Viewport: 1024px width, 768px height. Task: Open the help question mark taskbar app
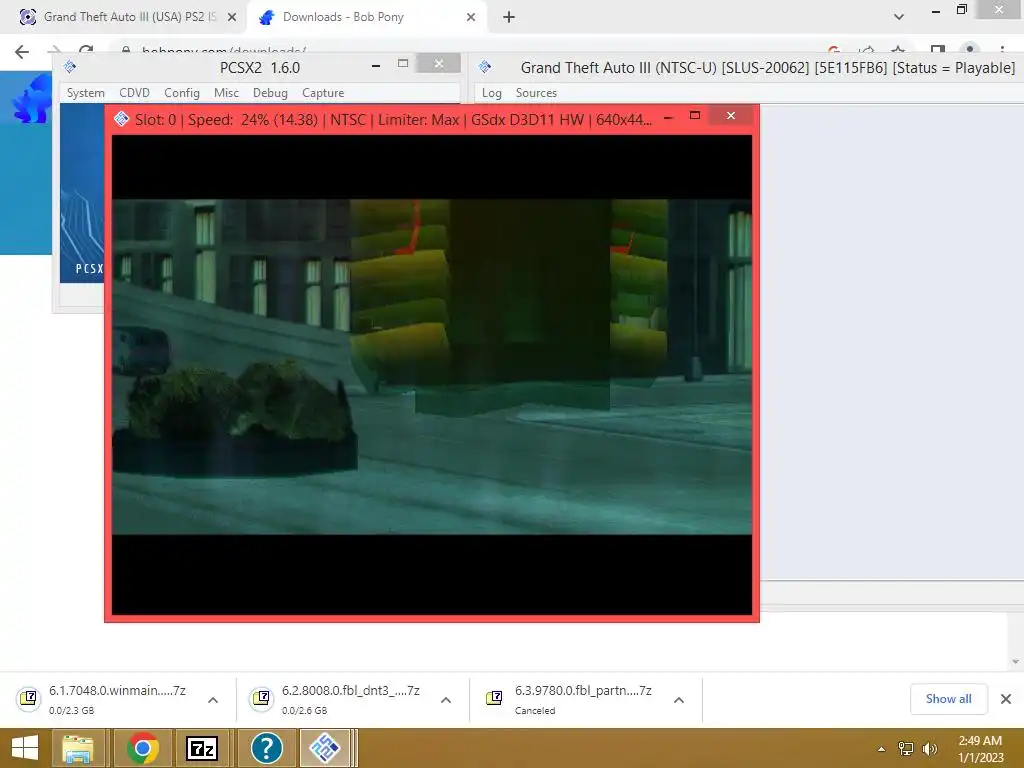tap(266, 748)
